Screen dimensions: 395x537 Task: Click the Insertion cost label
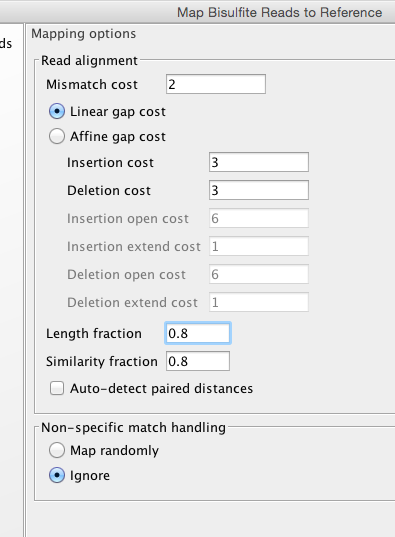(110, 163)
